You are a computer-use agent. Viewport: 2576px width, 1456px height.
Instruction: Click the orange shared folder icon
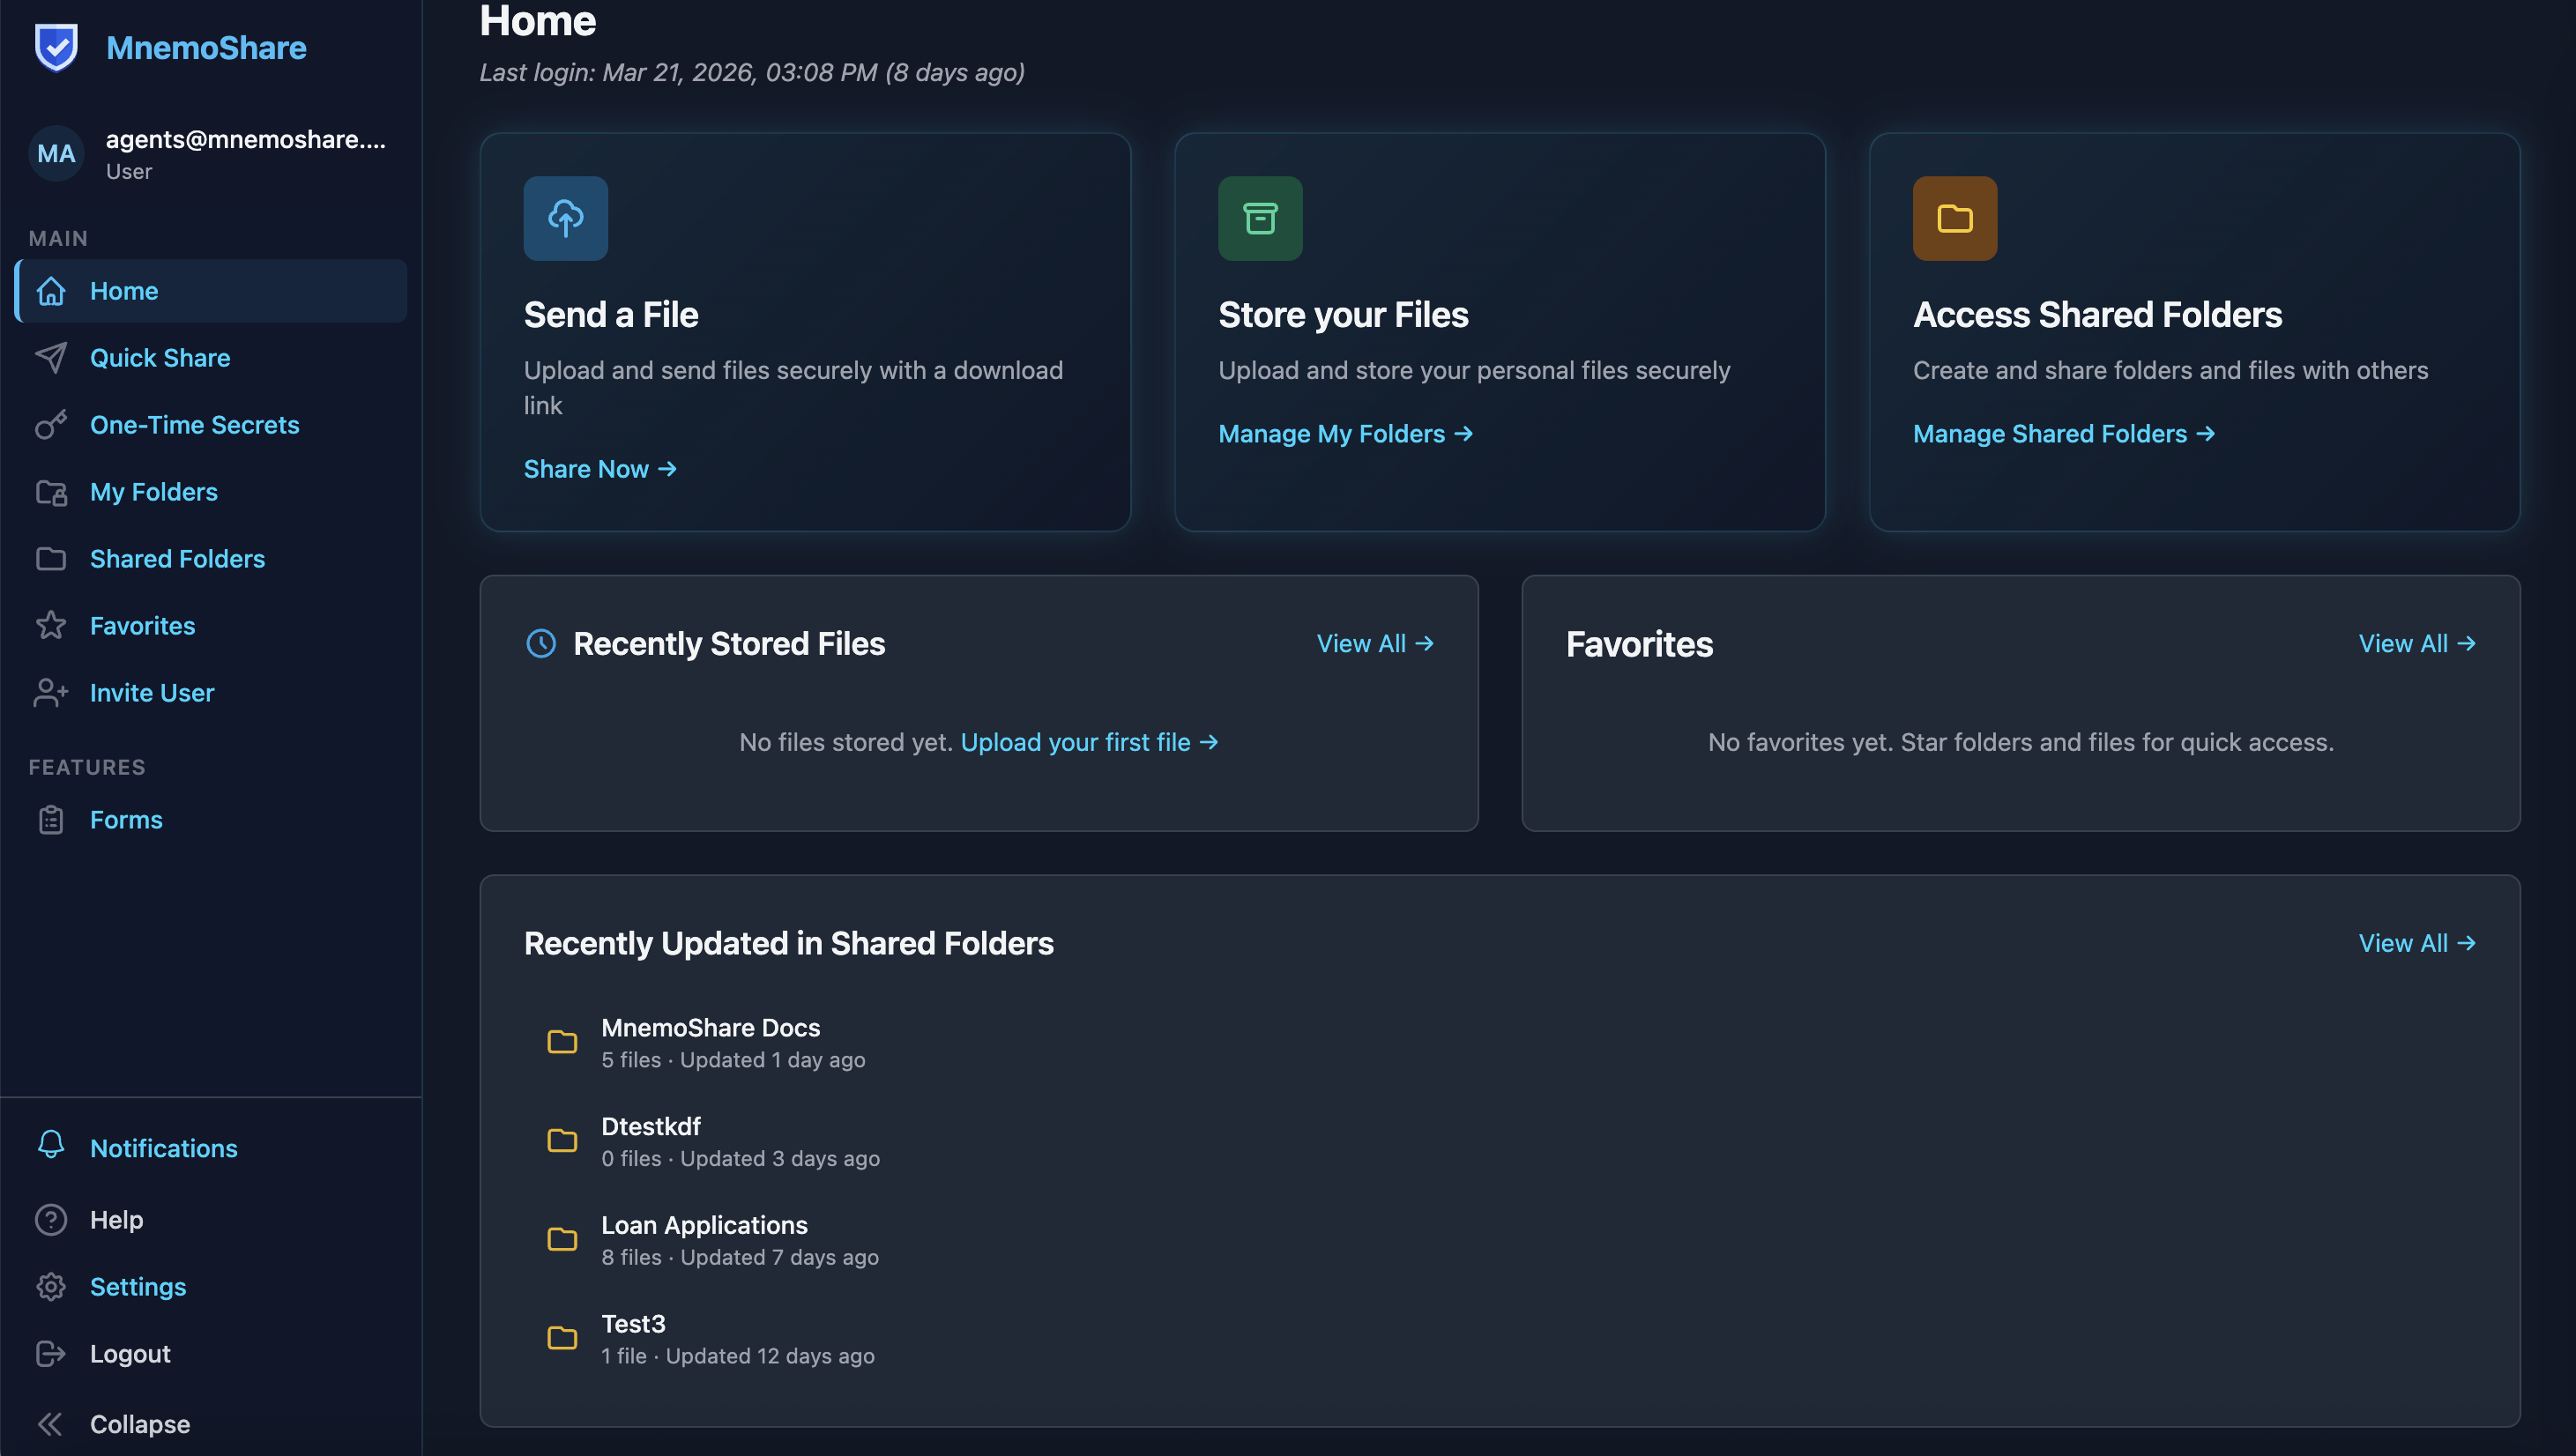pyautogui.click(x=1954, y=218)
